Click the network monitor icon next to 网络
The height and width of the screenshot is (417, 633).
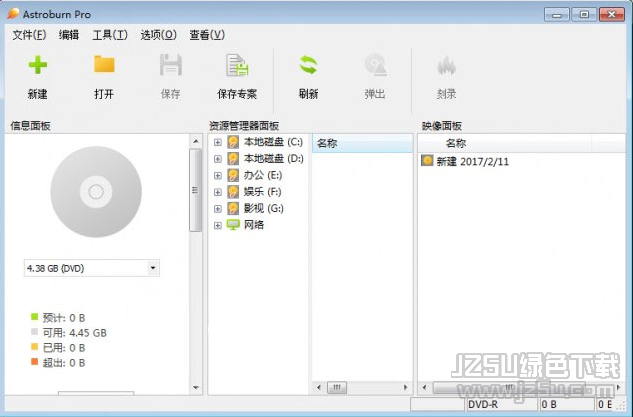233,225
